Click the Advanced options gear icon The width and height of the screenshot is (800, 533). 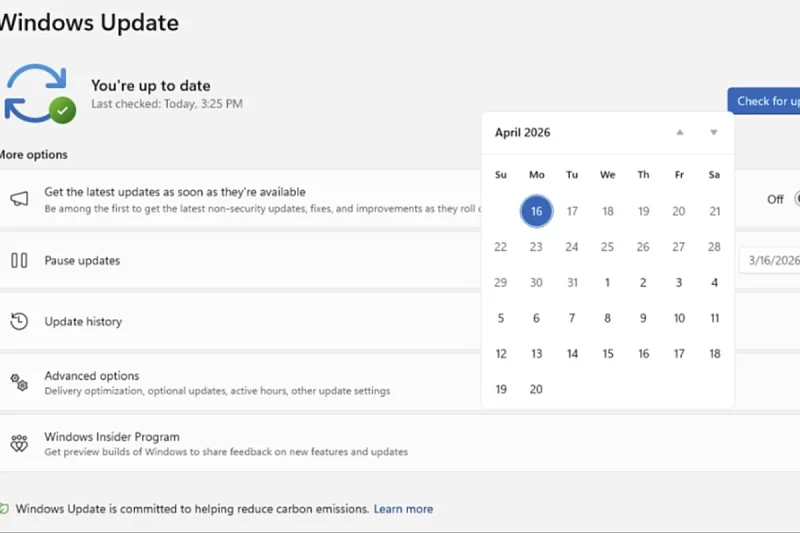click(x=19, y=382)
